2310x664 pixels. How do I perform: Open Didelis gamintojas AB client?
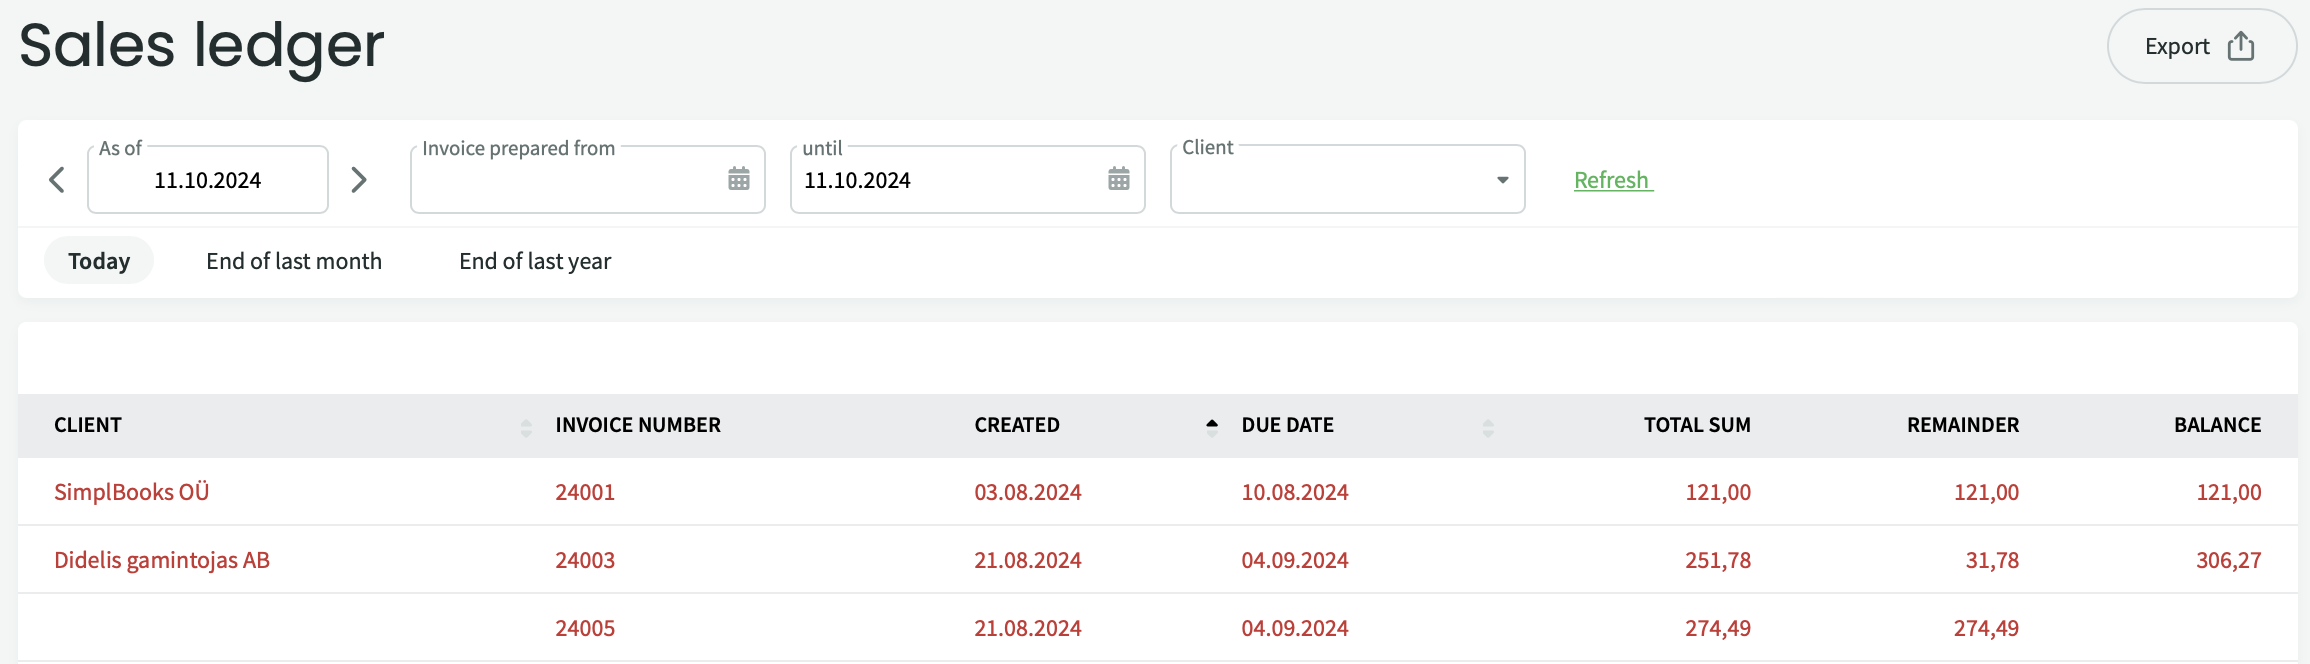click(x=162, y=560)
